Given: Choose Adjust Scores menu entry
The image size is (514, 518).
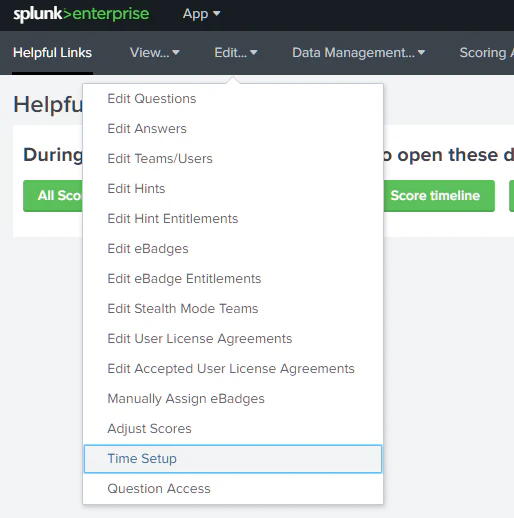Looking at the screenshot, I should coord(233,429).
